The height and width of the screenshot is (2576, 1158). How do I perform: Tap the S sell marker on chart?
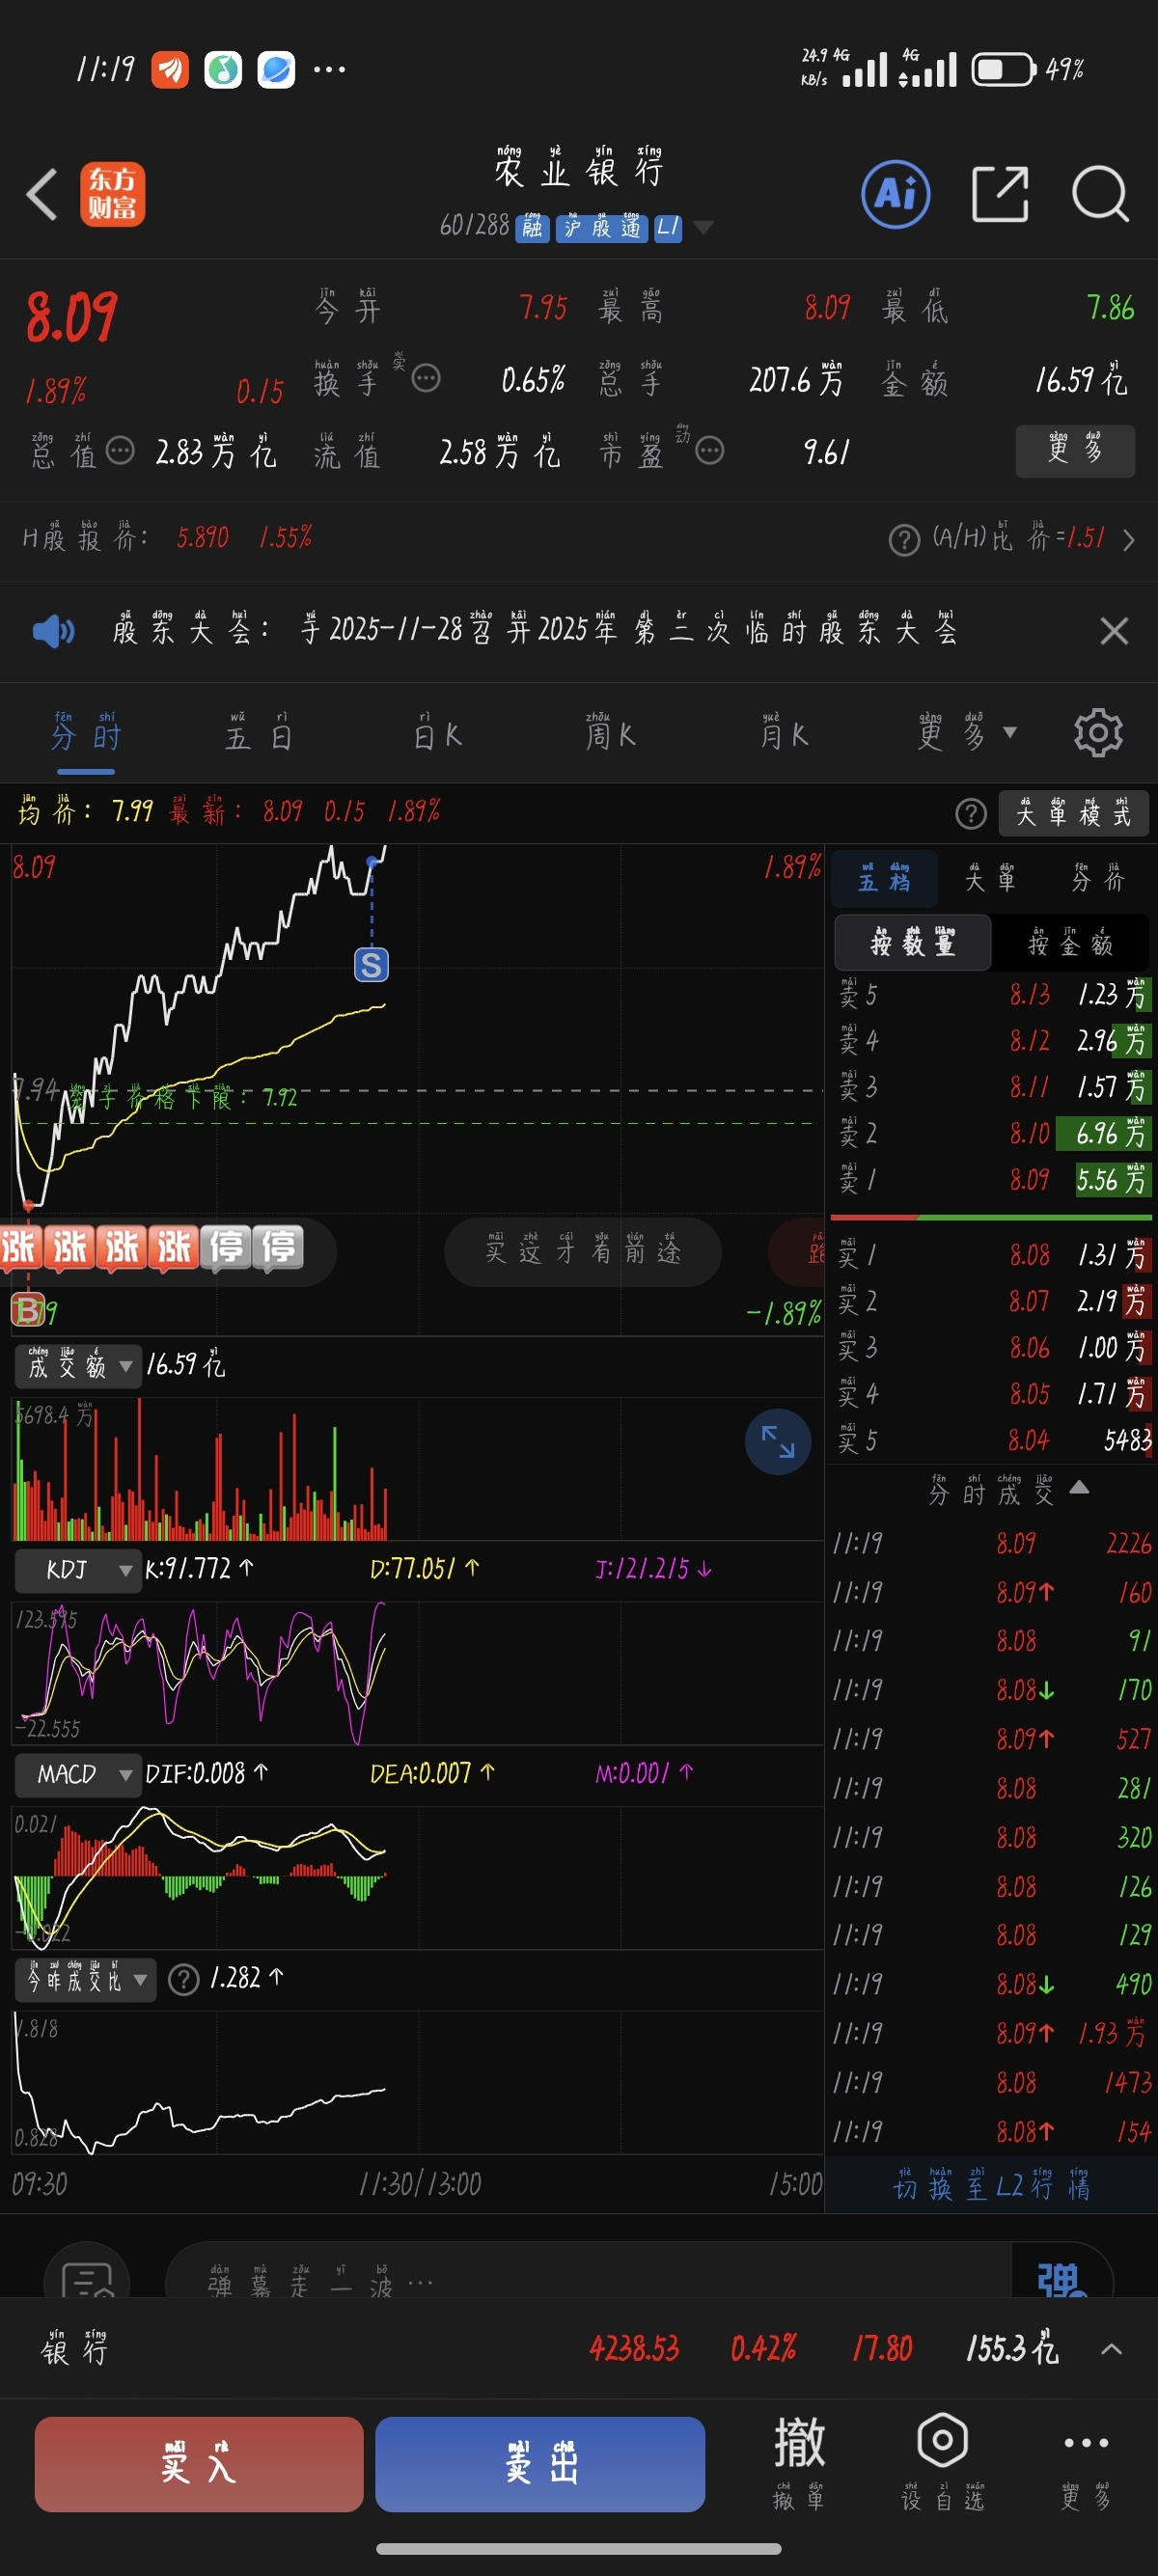(371, 965)
